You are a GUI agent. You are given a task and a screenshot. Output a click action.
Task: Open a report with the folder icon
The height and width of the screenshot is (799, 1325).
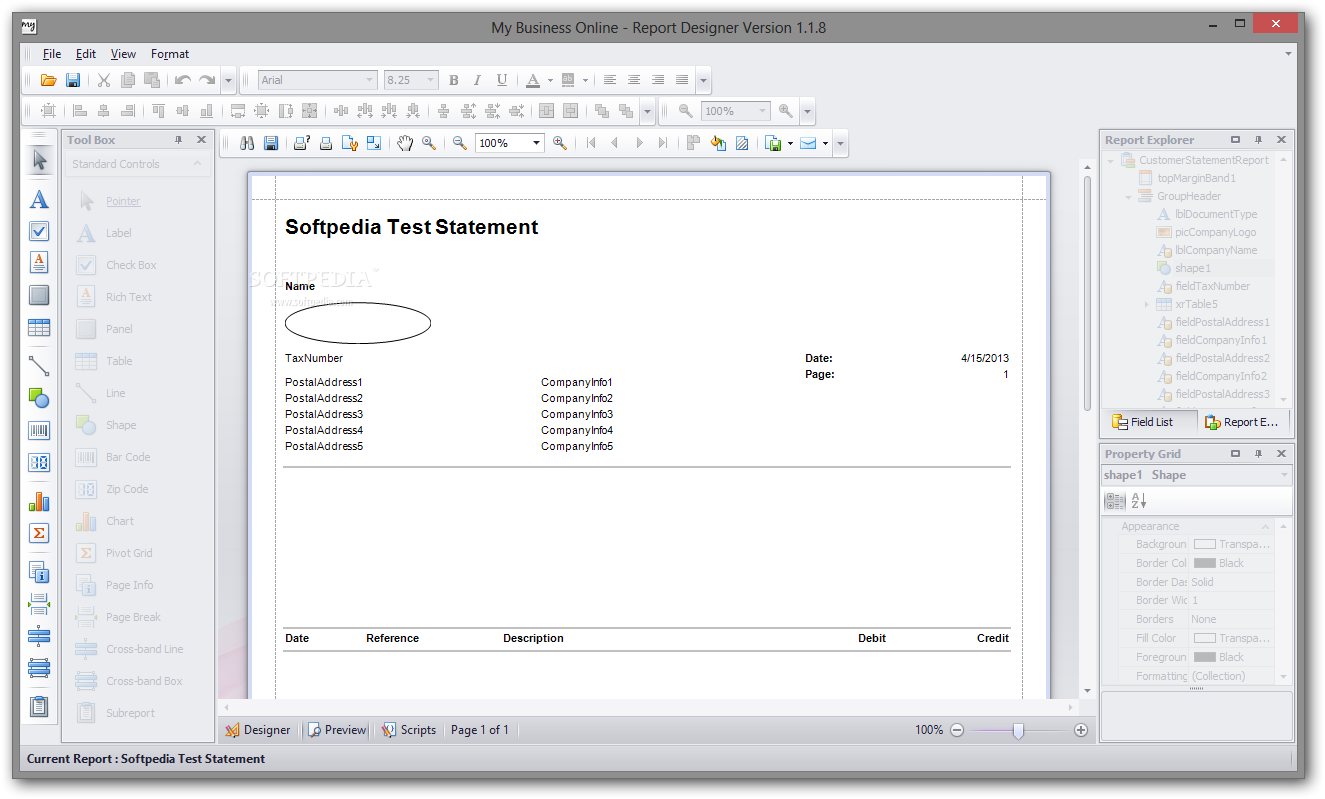pos(48,80)
